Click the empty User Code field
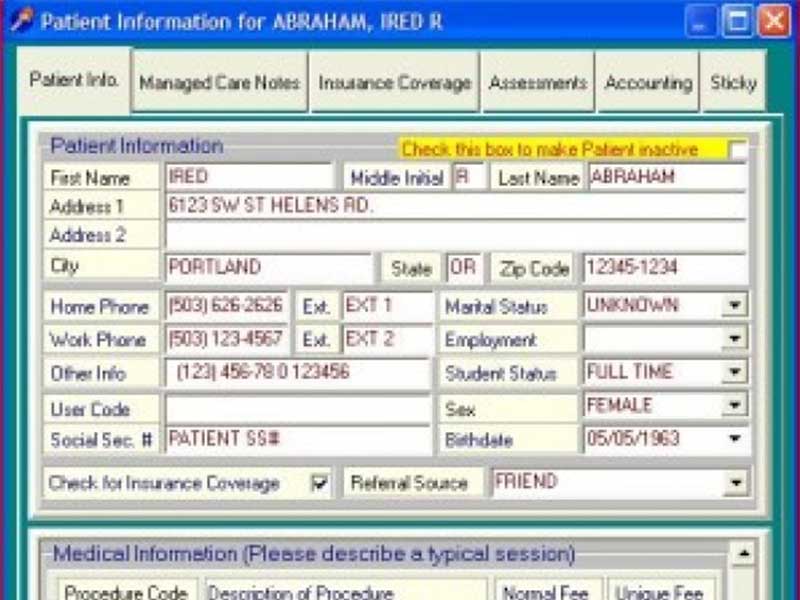This screenshot has height=600, width=800. tap(298, 408)
